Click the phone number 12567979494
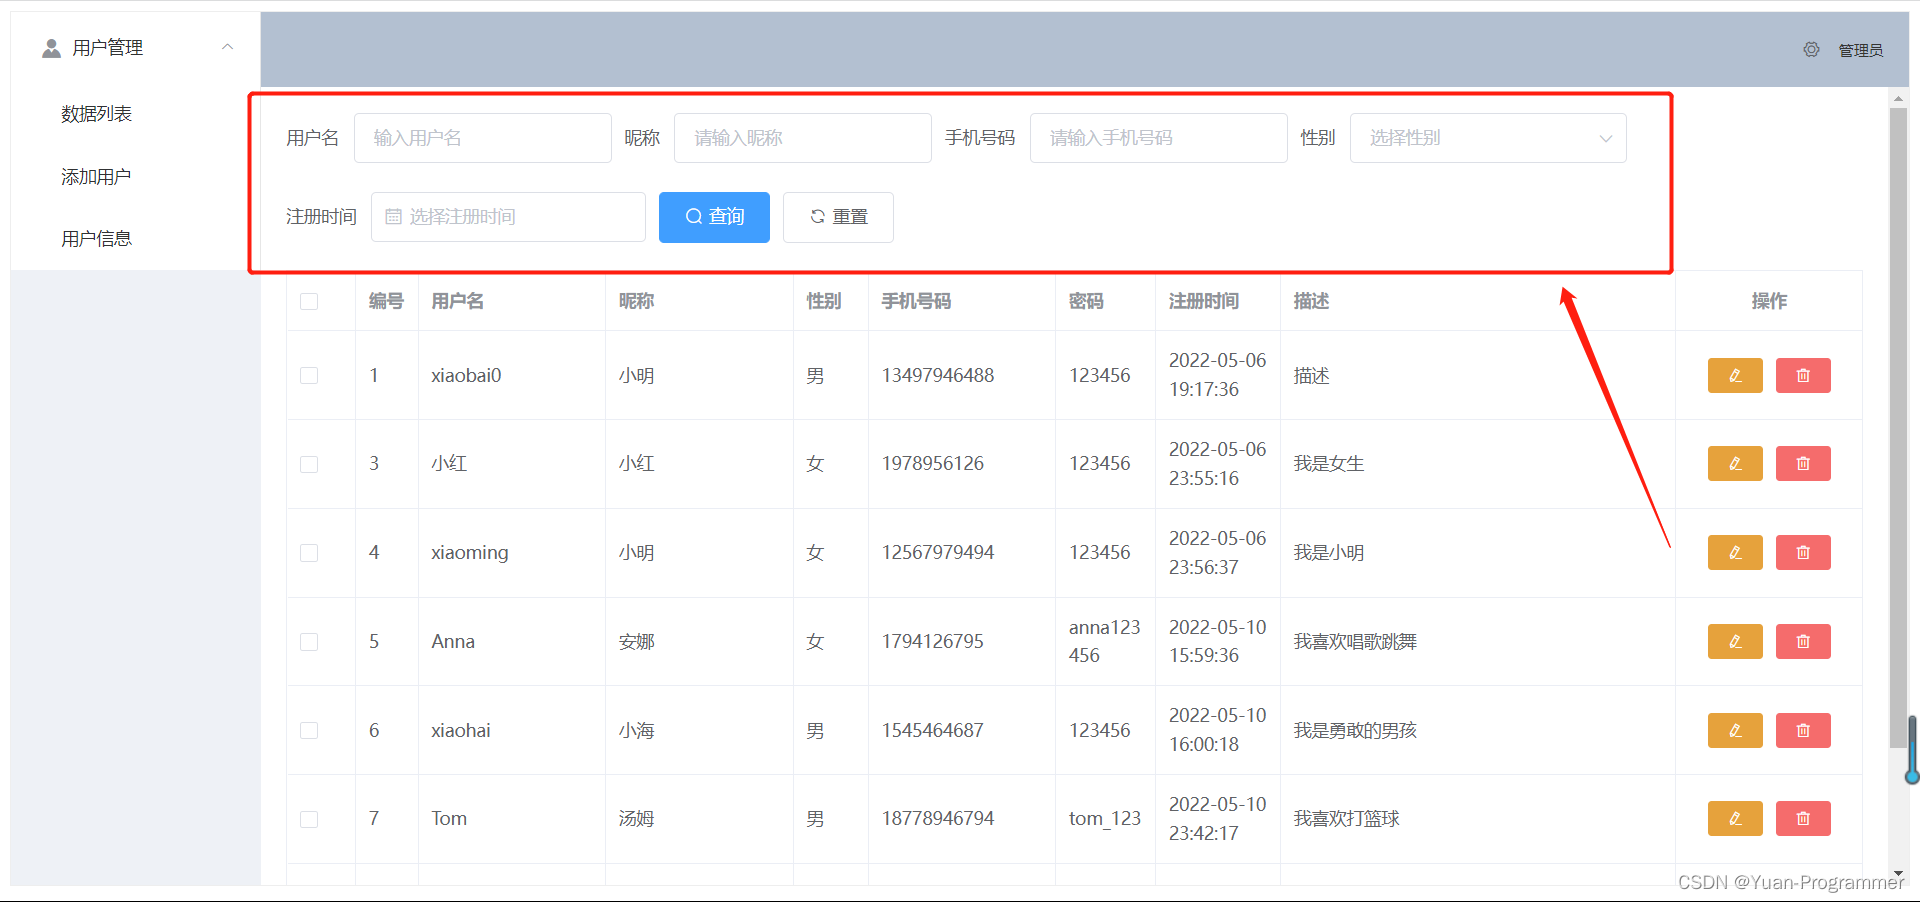 (938, 553)
